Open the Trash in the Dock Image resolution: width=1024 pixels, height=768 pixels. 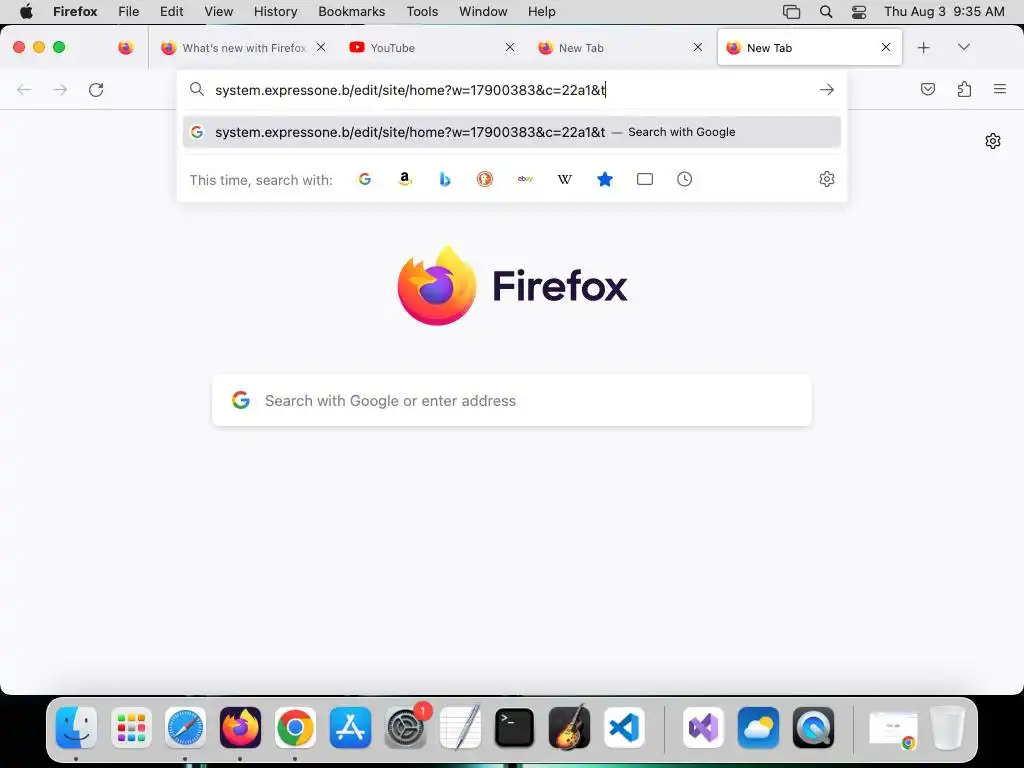pos(947,728)
